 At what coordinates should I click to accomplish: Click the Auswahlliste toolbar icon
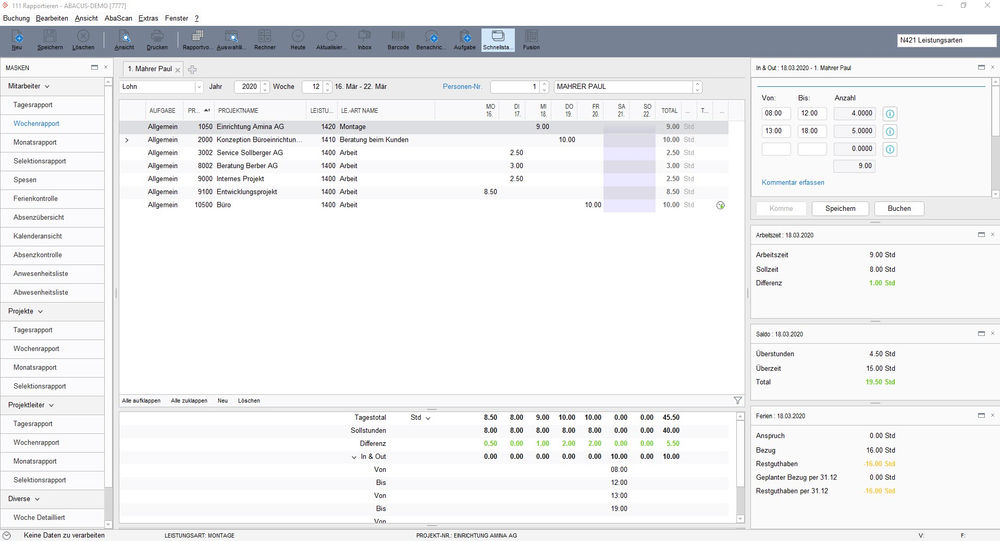click(x=231, y=40)
